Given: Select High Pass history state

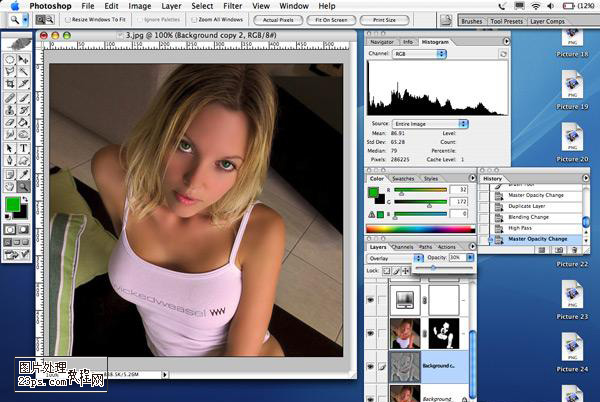Looking at the screenshot, I should (x=536, y=228).
